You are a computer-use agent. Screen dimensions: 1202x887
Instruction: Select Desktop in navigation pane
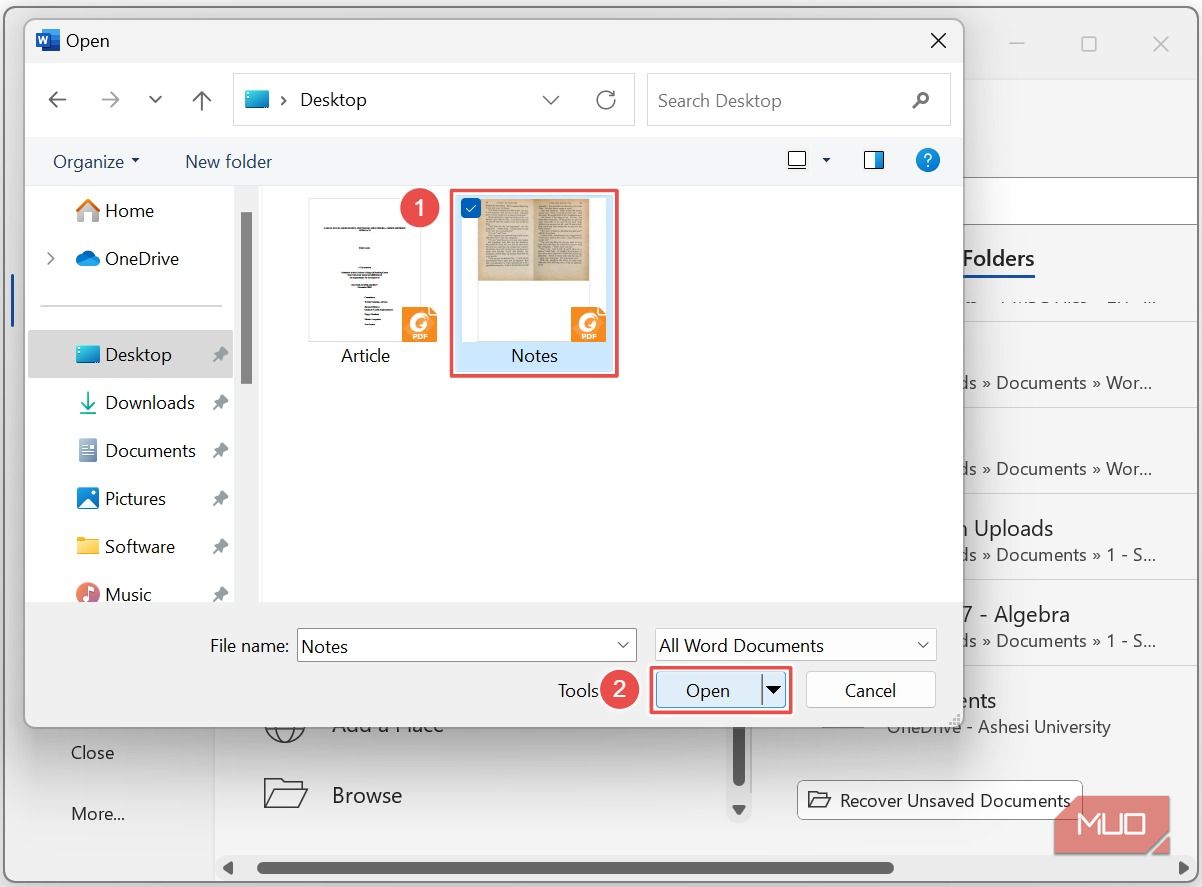[x=131, y=354]
